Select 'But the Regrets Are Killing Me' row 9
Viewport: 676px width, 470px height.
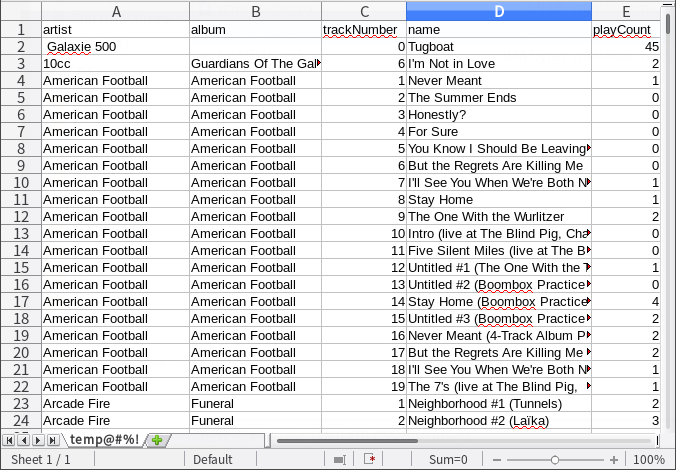499,166
